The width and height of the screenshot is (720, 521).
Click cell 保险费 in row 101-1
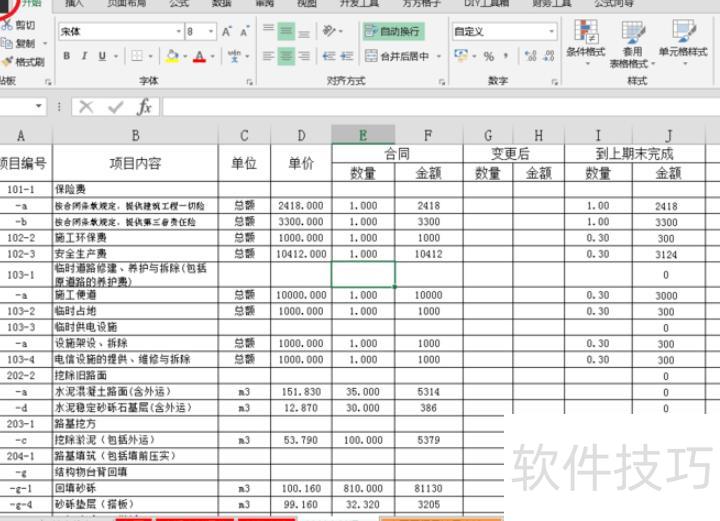pos(135,189)
